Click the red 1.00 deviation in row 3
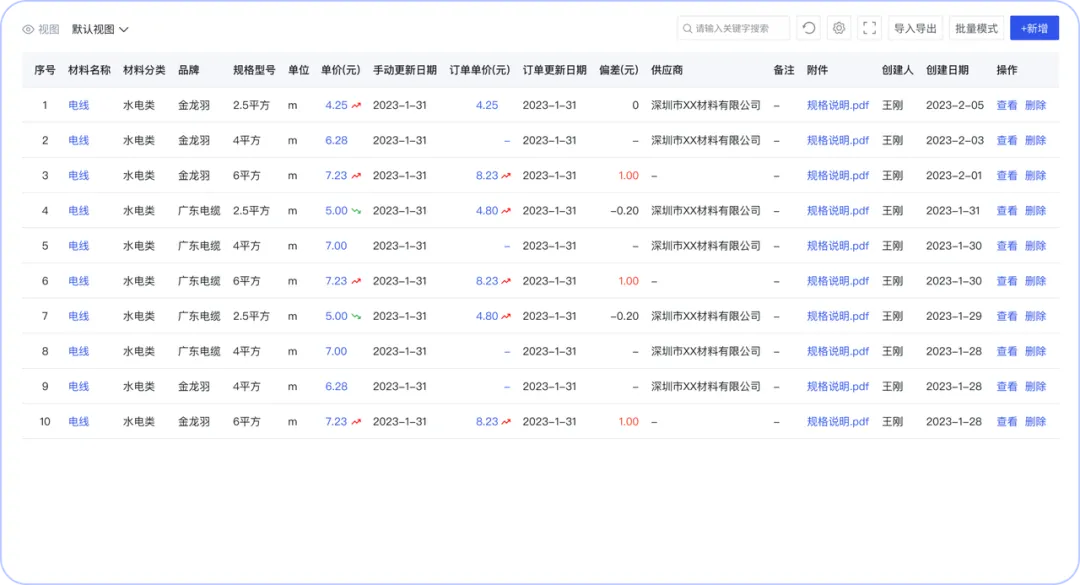 (x=628, y=176)
